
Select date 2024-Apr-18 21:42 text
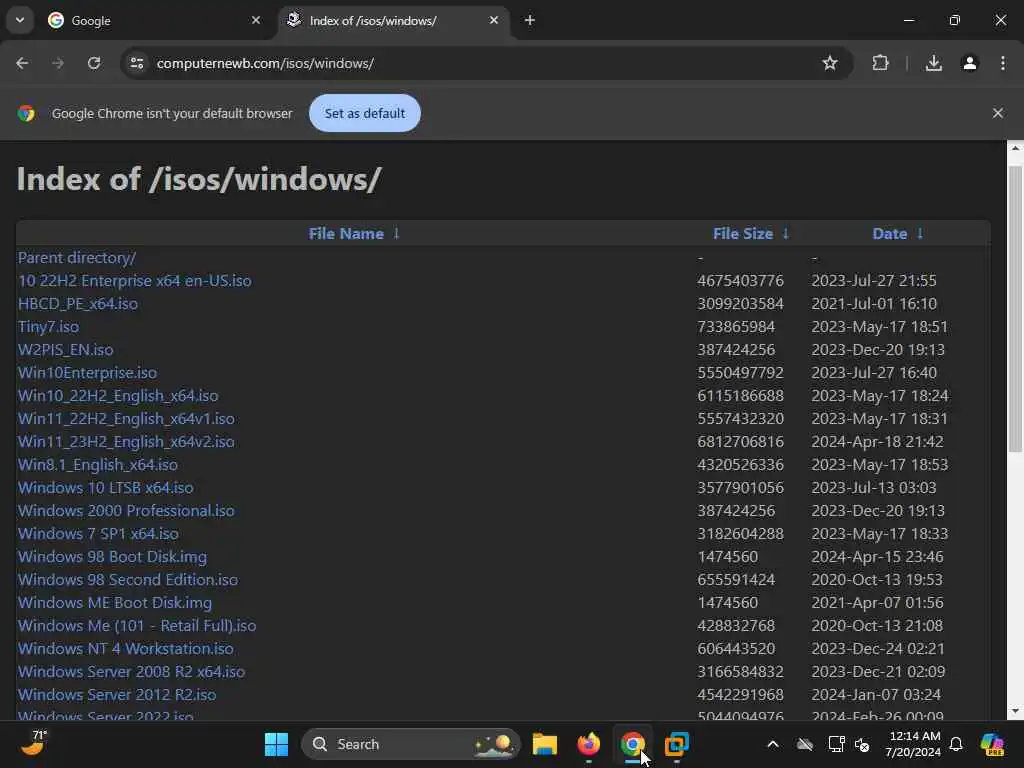coord(877,441)
